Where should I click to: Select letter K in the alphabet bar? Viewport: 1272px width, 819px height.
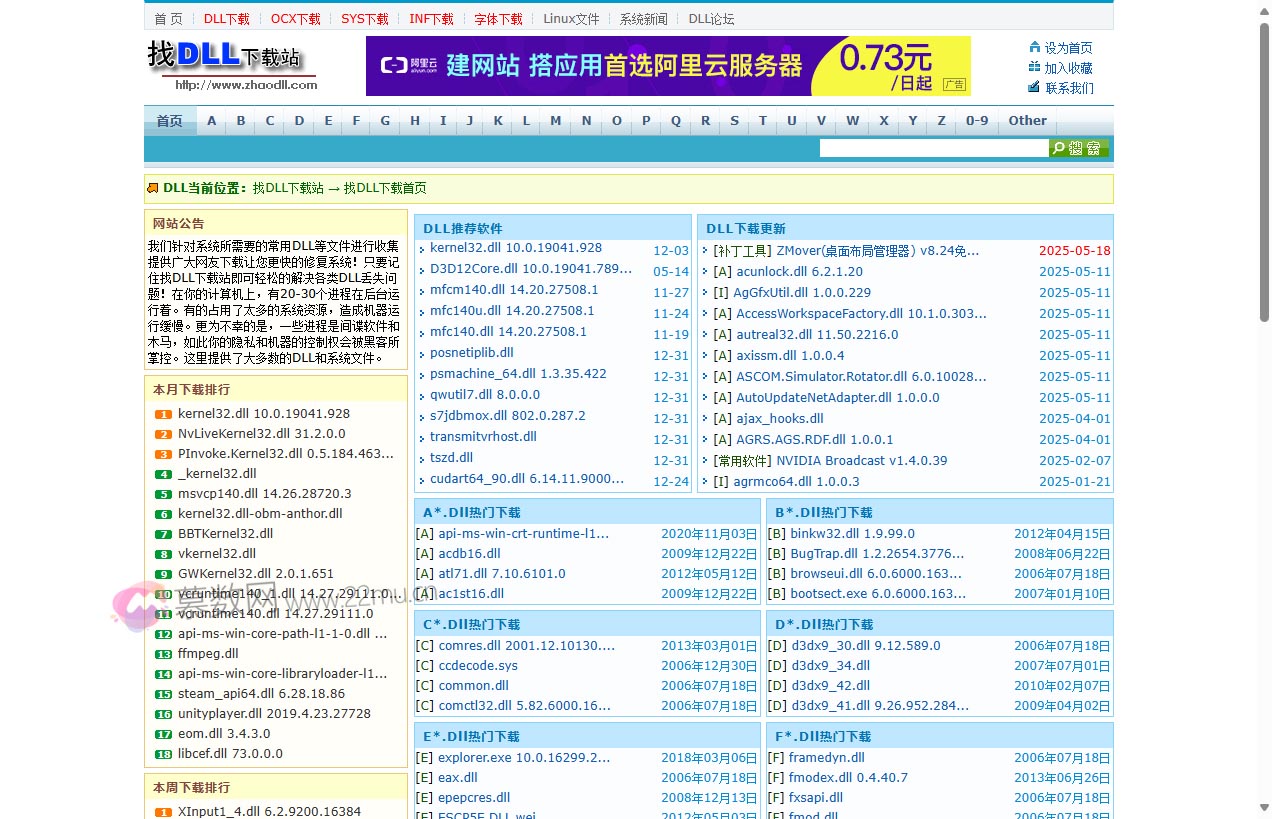(498, 120)
